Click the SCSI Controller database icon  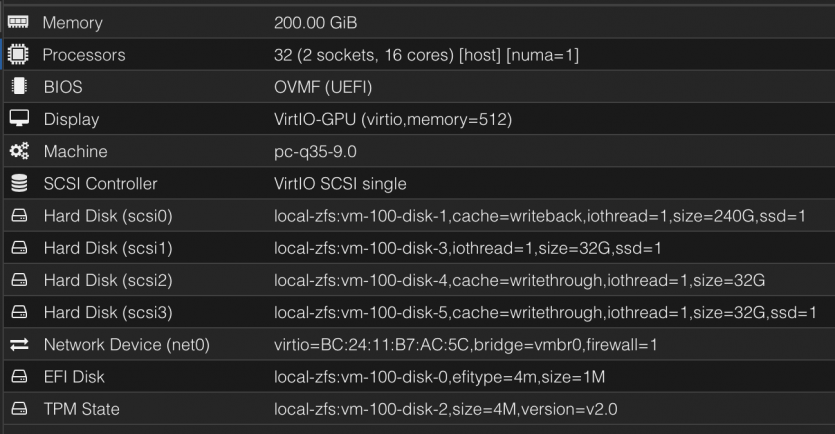[x=18, y=184]
